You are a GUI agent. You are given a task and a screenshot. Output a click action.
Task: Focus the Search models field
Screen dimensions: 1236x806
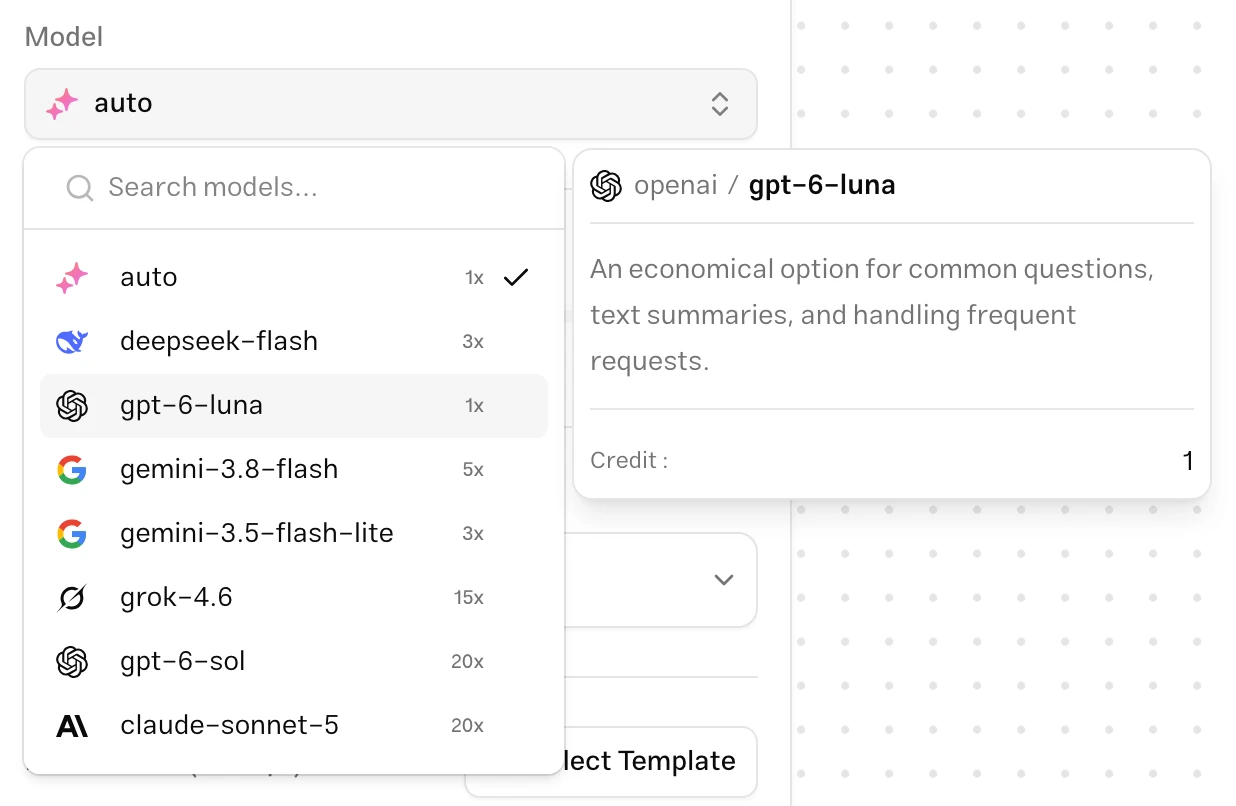click(x=294, y=187)
